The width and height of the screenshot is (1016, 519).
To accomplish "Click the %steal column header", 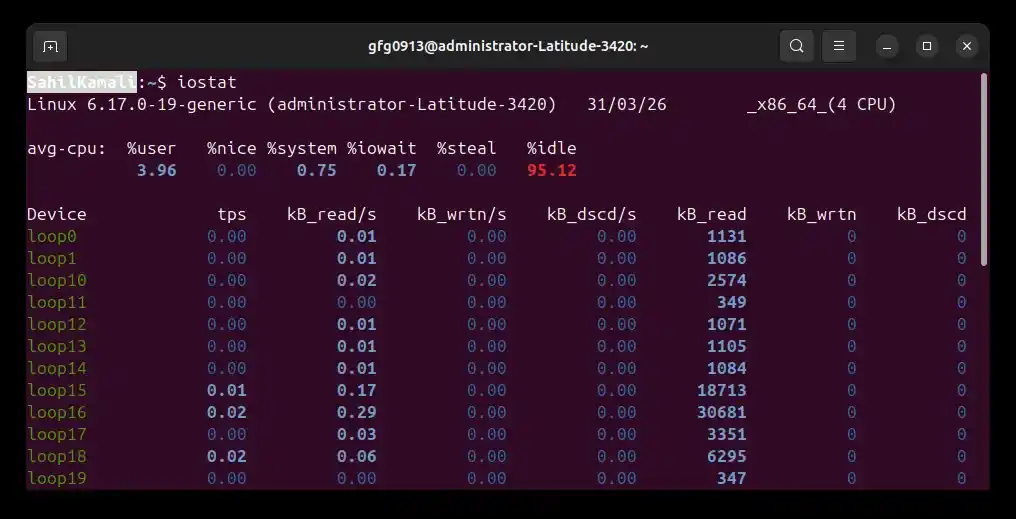I will pyautogui.click(x=467, y=148).
